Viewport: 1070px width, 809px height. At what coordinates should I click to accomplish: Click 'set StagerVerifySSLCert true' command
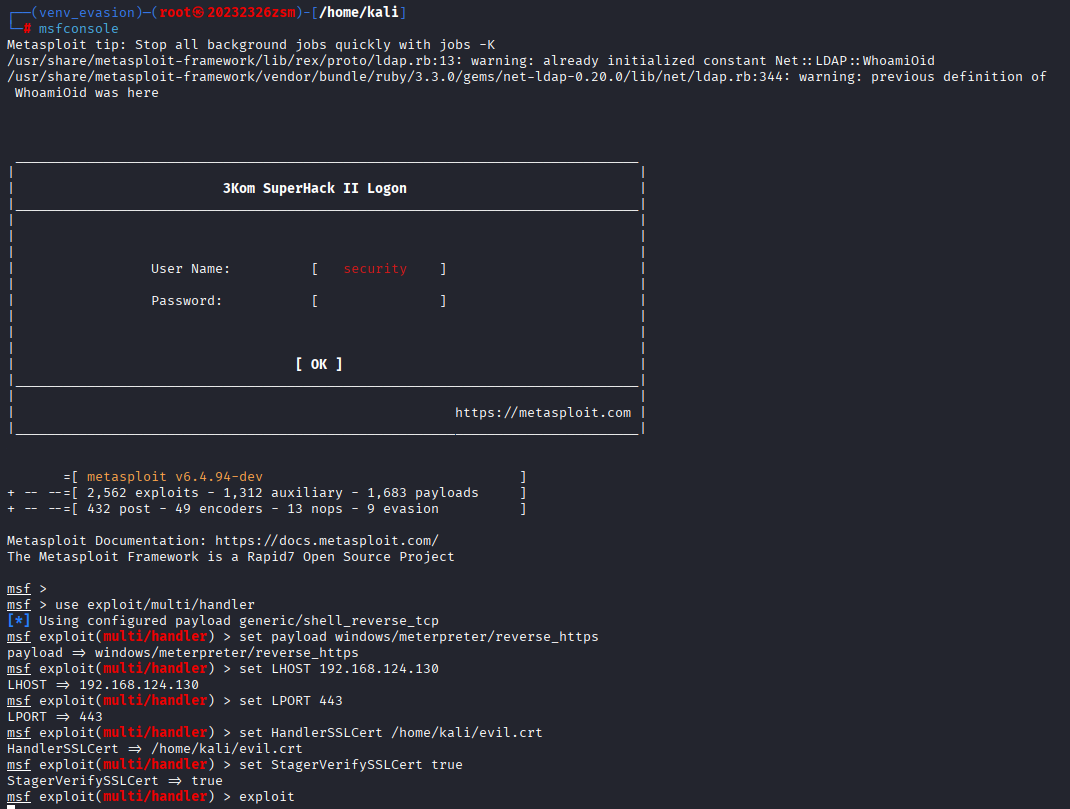[x=351, y=765]
